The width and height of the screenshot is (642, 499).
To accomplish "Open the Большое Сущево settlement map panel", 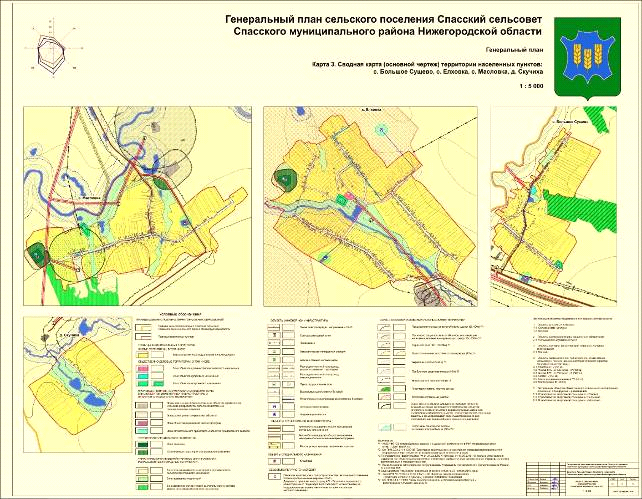I will 554,206.
